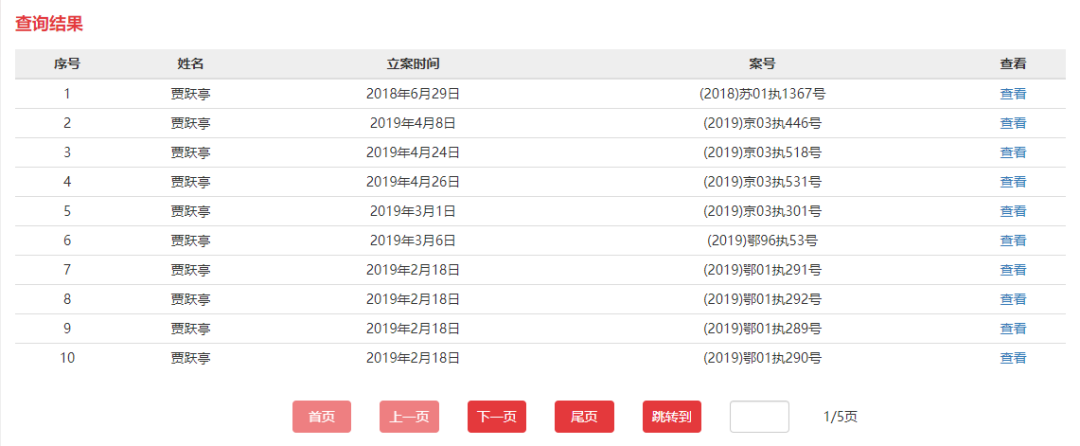Image resolution: width=1080 pixels, height=446 pixels.
Task: Open 查看 link for case (2019)鄂01执289号
Action: click(x=1013, y=328)
